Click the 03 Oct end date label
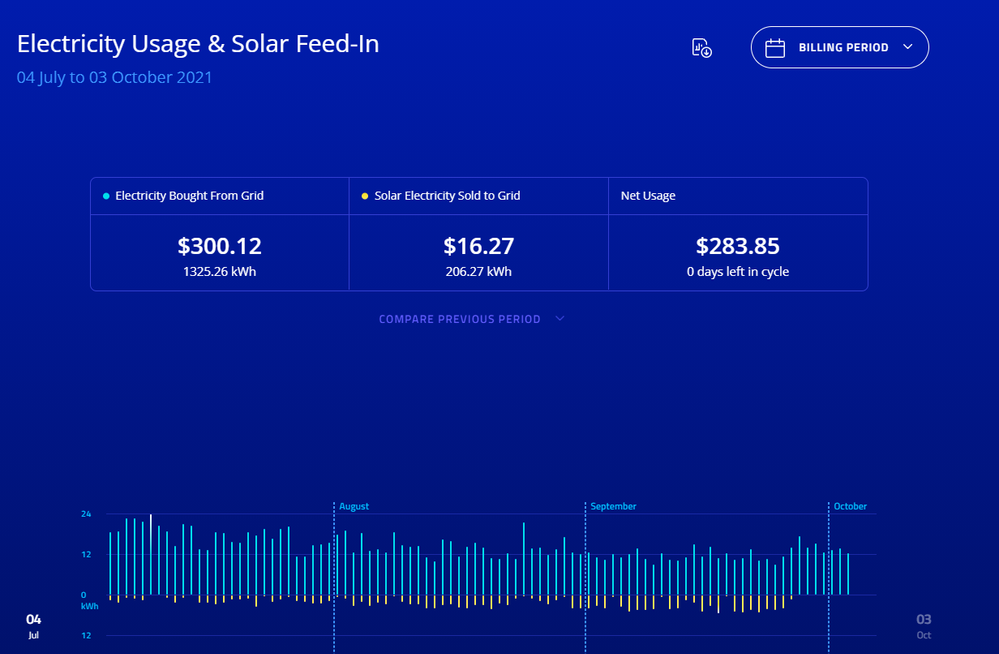999x654 pixels. pyautogui.click(x=923, y=625)
